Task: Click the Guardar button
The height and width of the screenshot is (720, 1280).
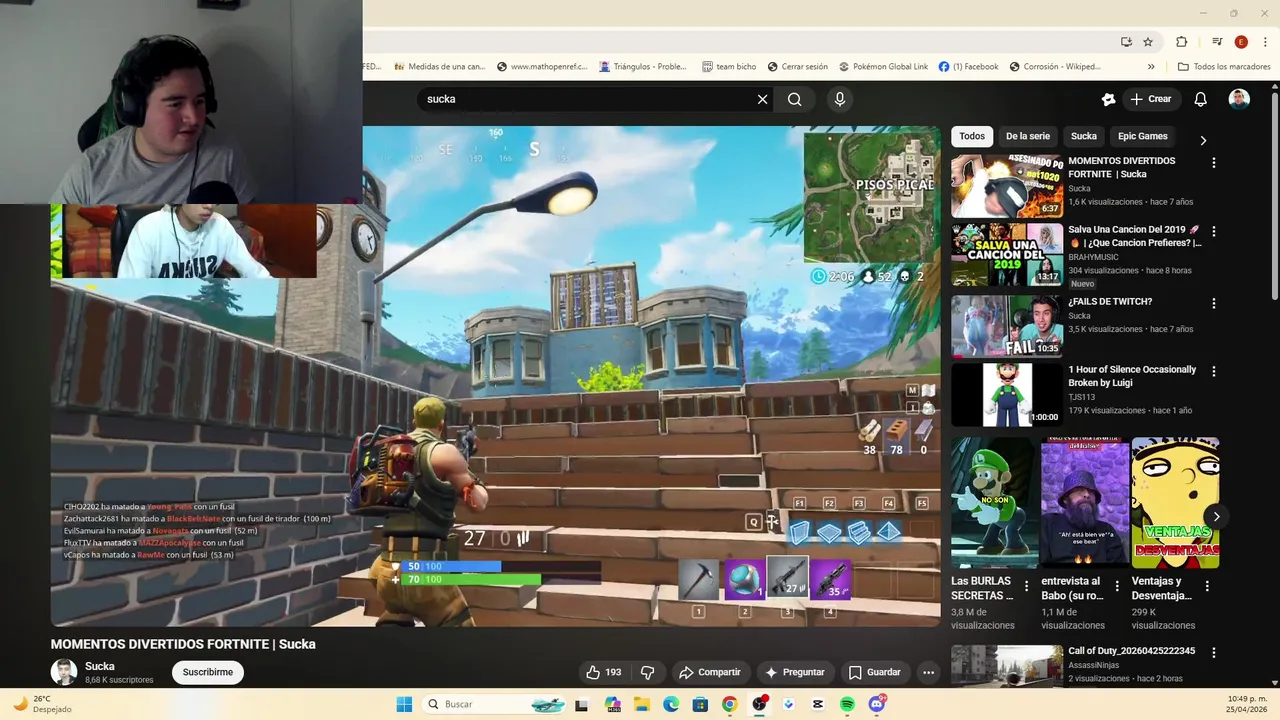Action: [874, 672]
